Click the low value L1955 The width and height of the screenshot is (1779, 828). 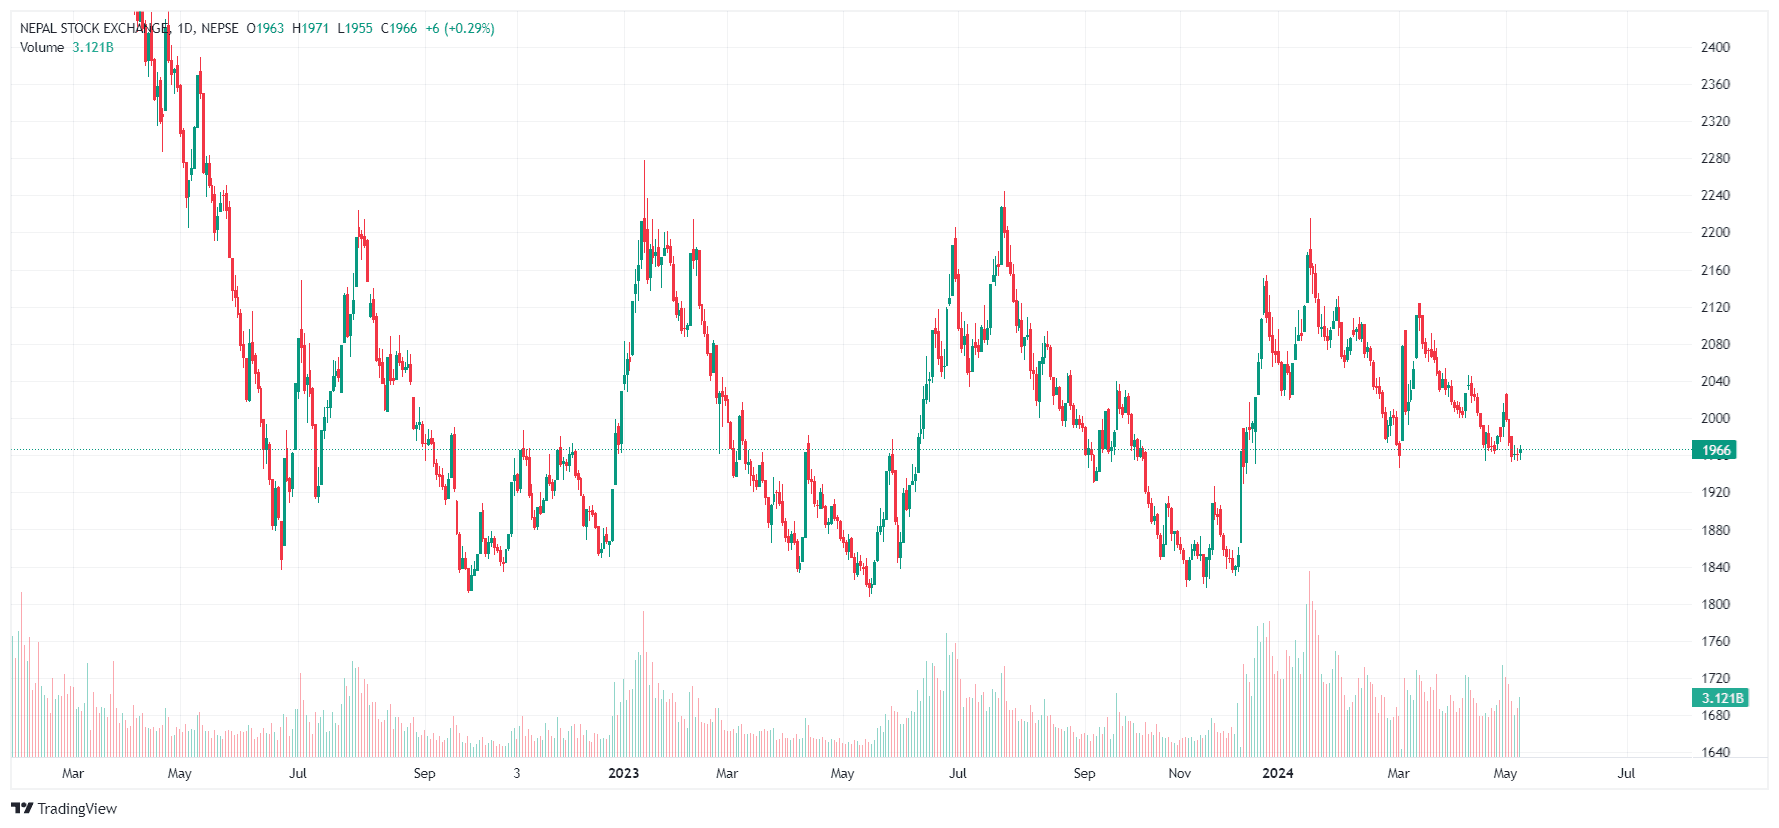pos(354,28)
